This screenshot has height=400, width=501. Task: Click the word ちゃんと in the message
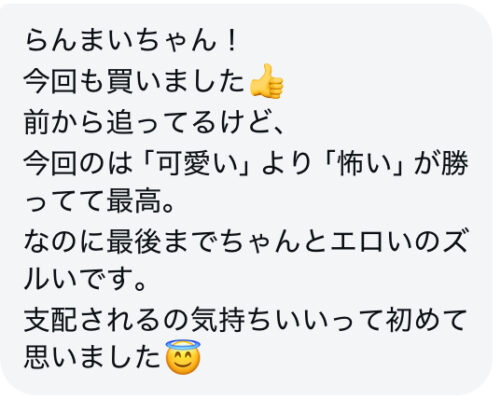coord(273,242)
